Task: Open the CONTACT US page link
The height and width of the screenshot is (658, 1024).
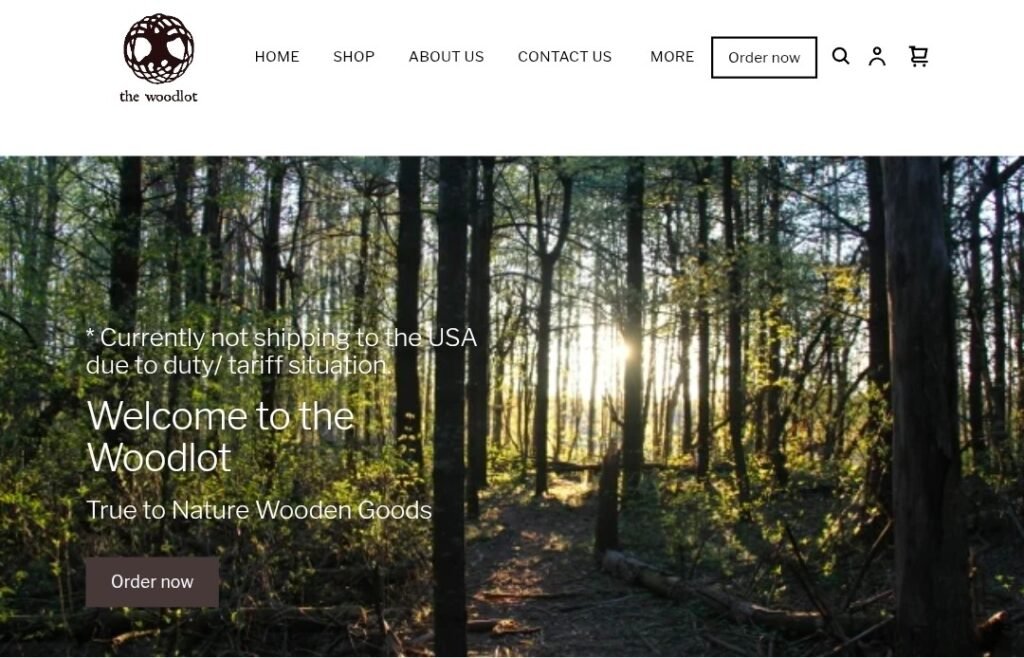Action: 565,57
